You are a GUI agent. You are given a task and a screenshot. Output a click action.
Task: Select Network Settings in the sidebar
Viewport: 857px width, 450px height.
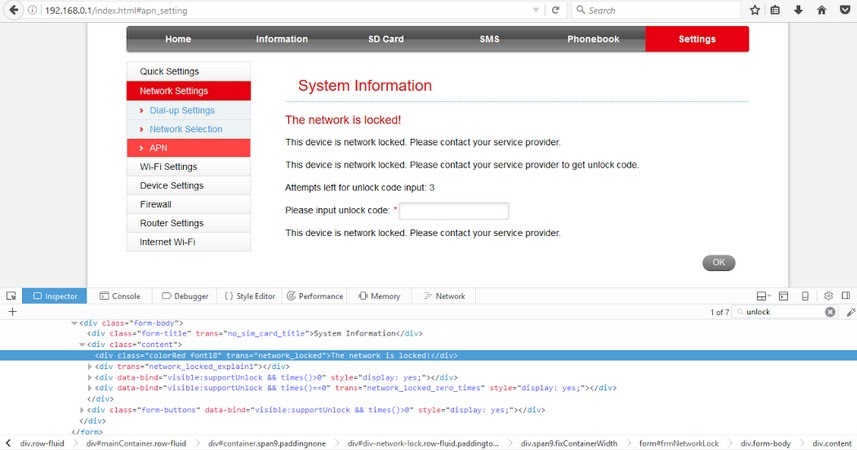pyautogui.click(x=189, y=91)
